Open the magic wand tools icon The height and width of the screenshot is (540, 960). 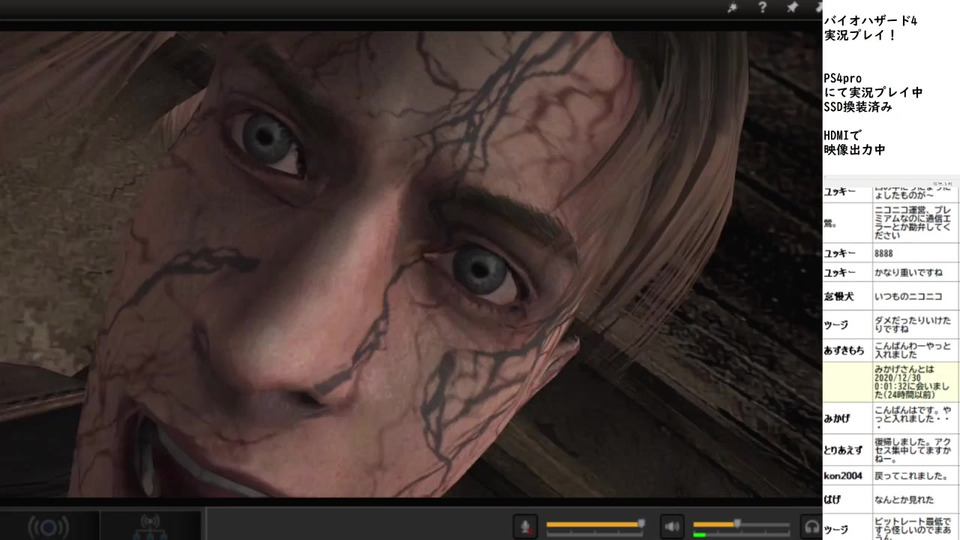point(732,7)
